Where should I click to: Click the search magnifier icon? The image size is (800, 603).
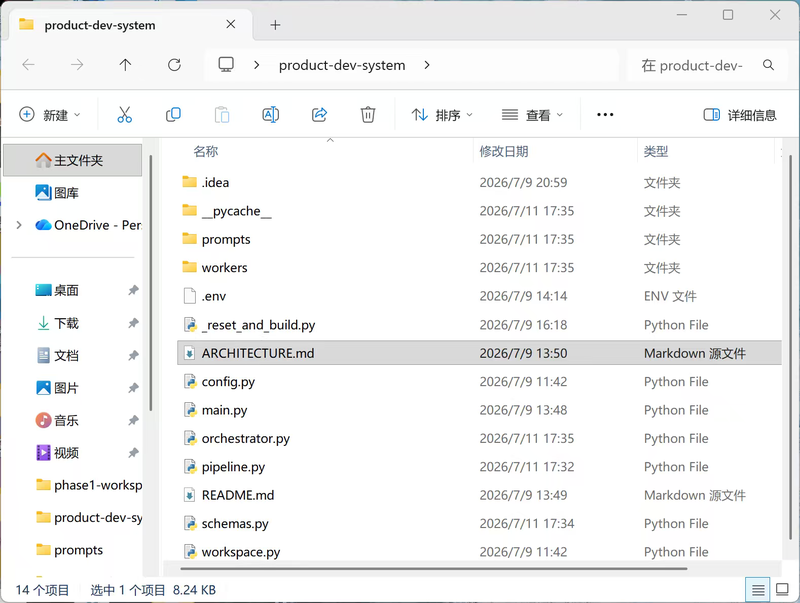tap(768, 65)
